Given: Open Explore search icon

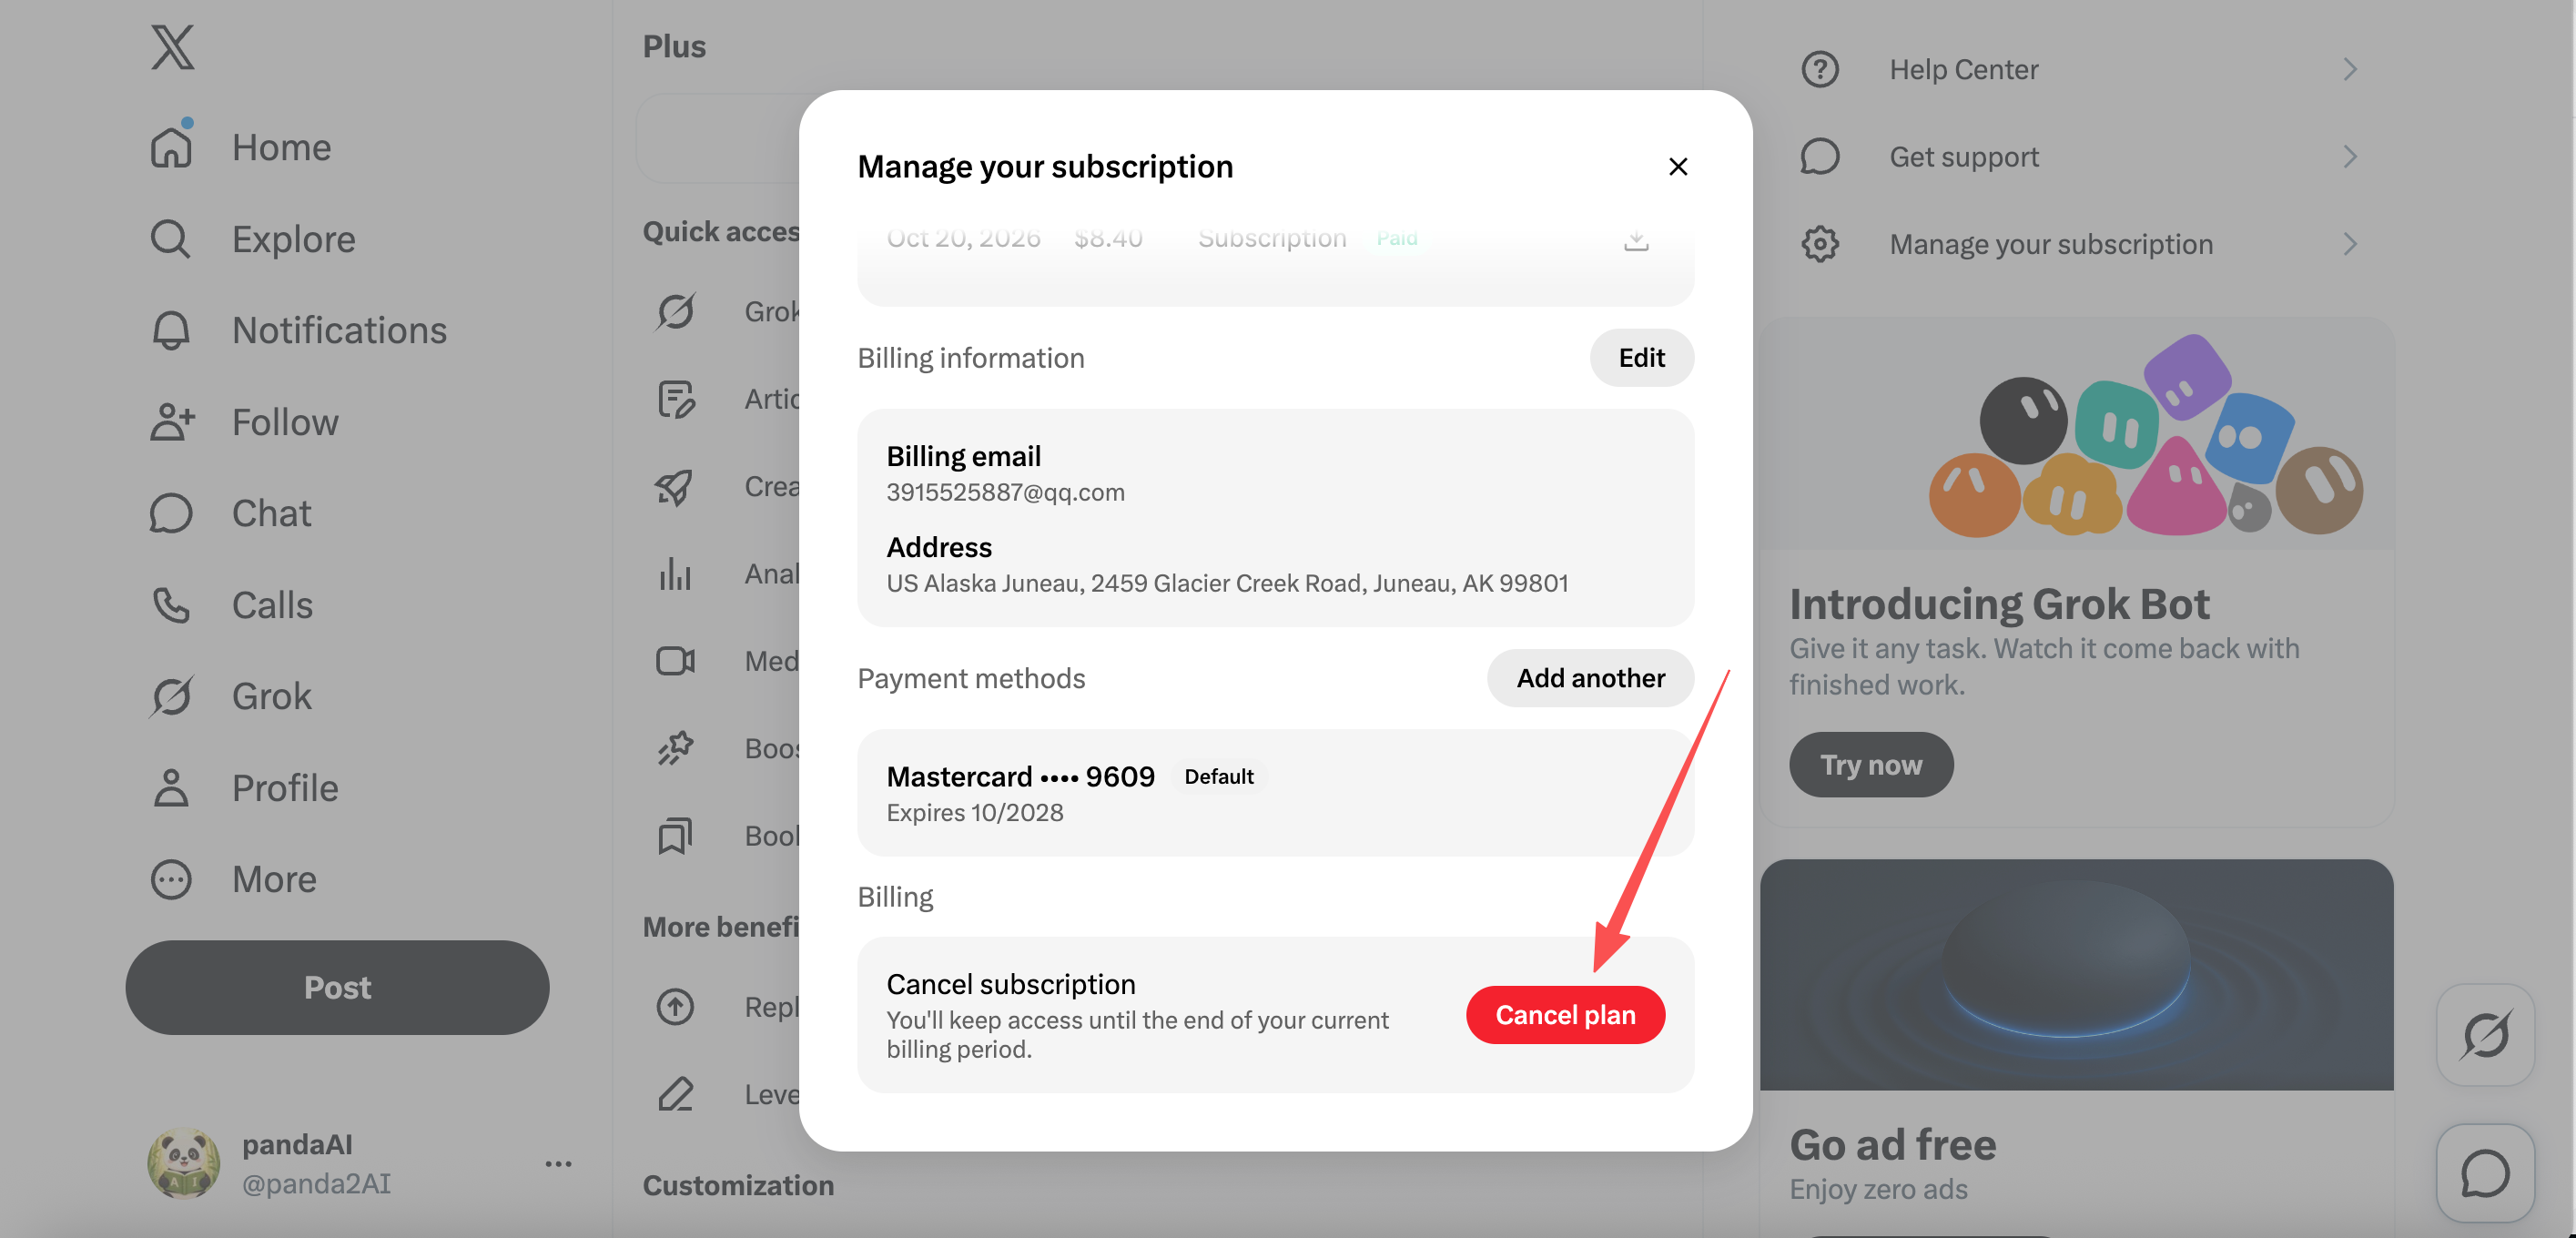Looking at the screenshot, I should click(x=171, y=239).
